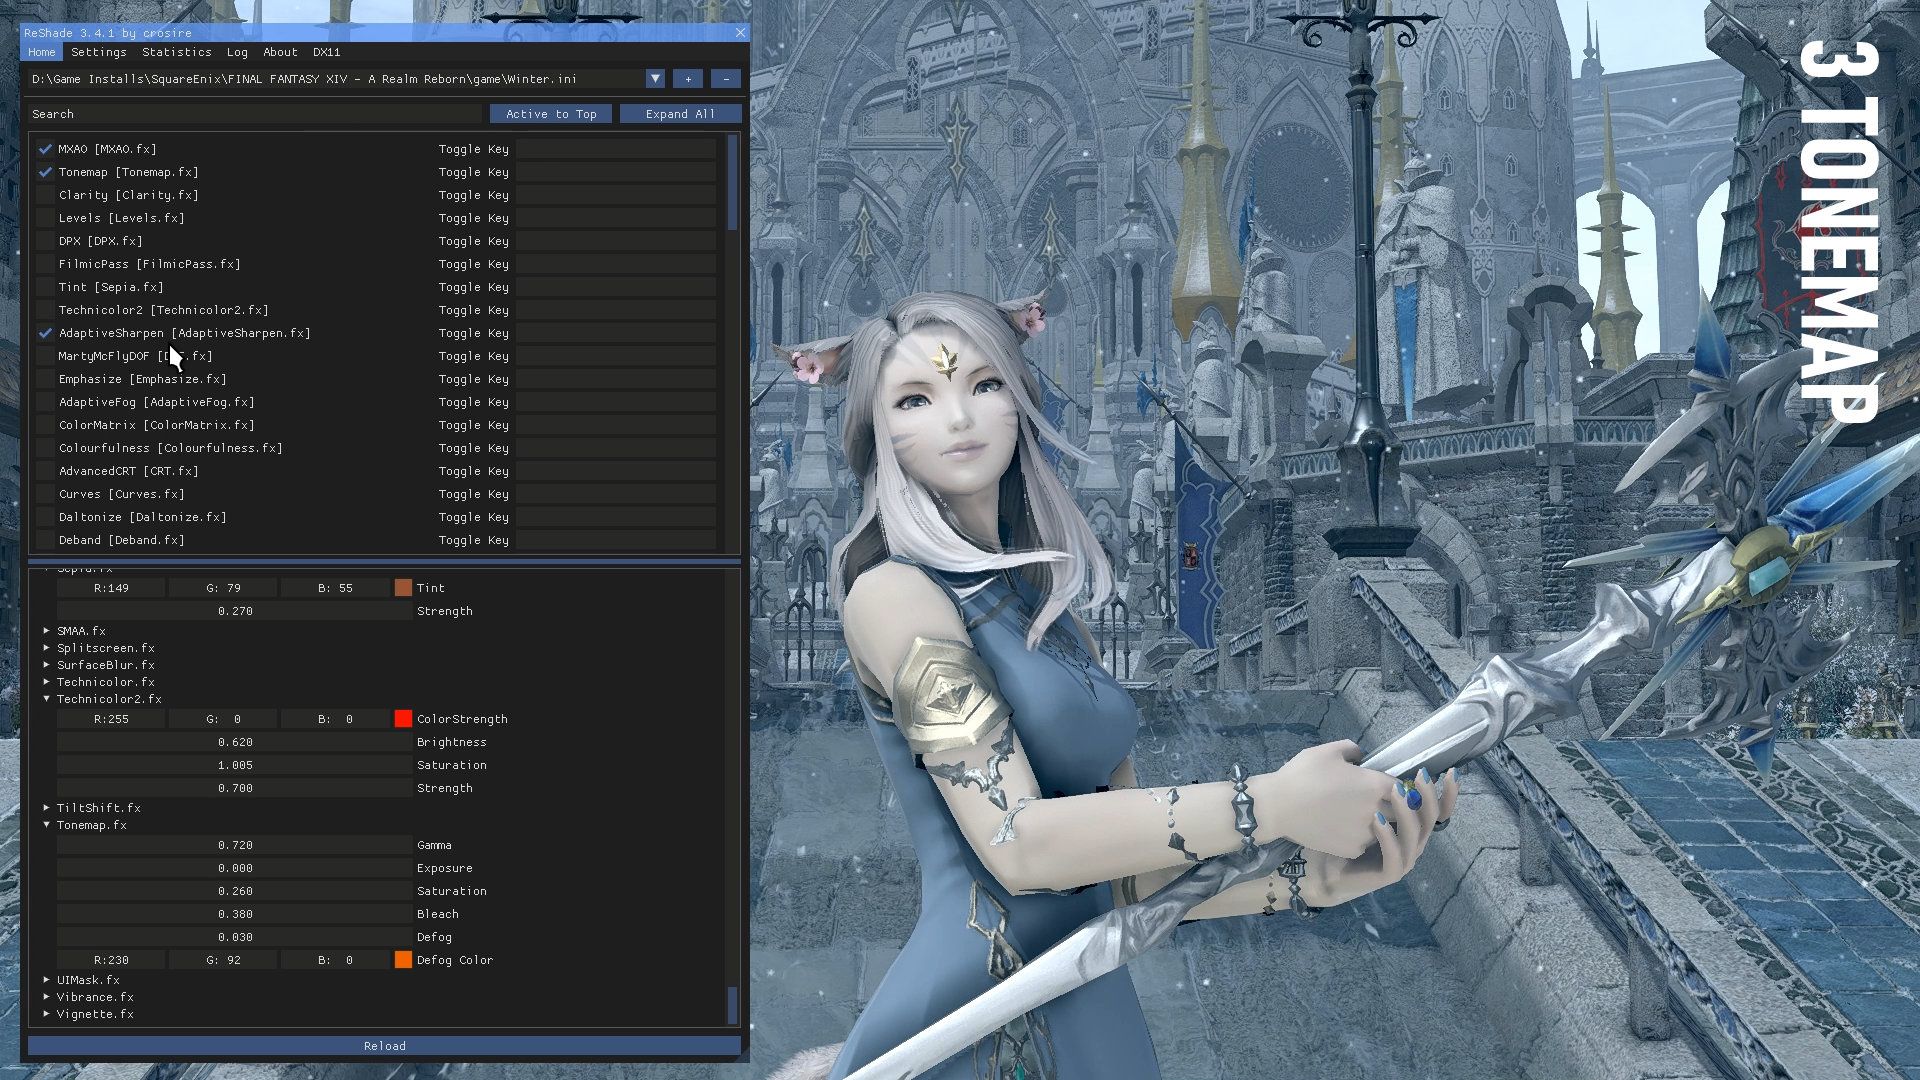This screenshot has height=1080, width=1920.
Task: Enable the Technicolor2 effect checkbox
Action: [45, 310]
